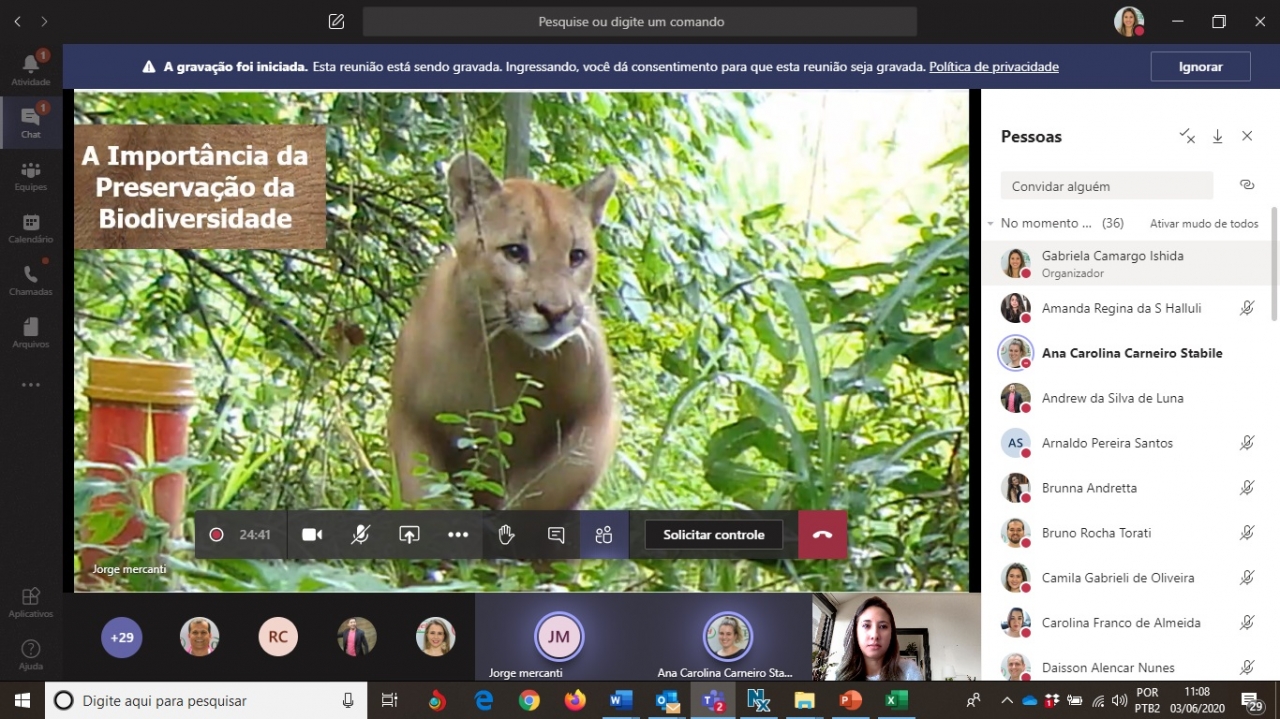Screen dimensions: 1280x719
Task: Copy meeting join link icon
Action: 1246,185
